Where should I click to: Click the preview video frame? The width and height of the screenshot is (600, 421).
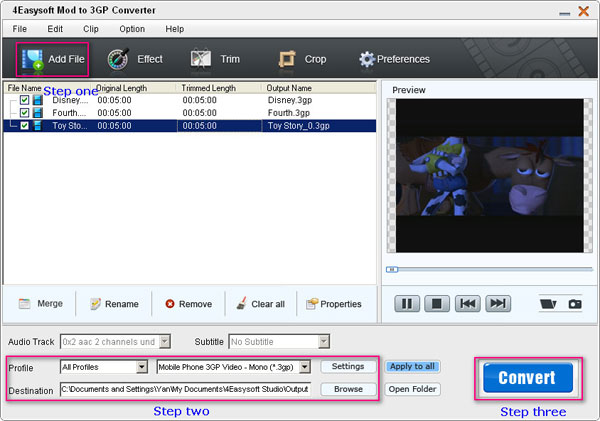click(489, 176)
